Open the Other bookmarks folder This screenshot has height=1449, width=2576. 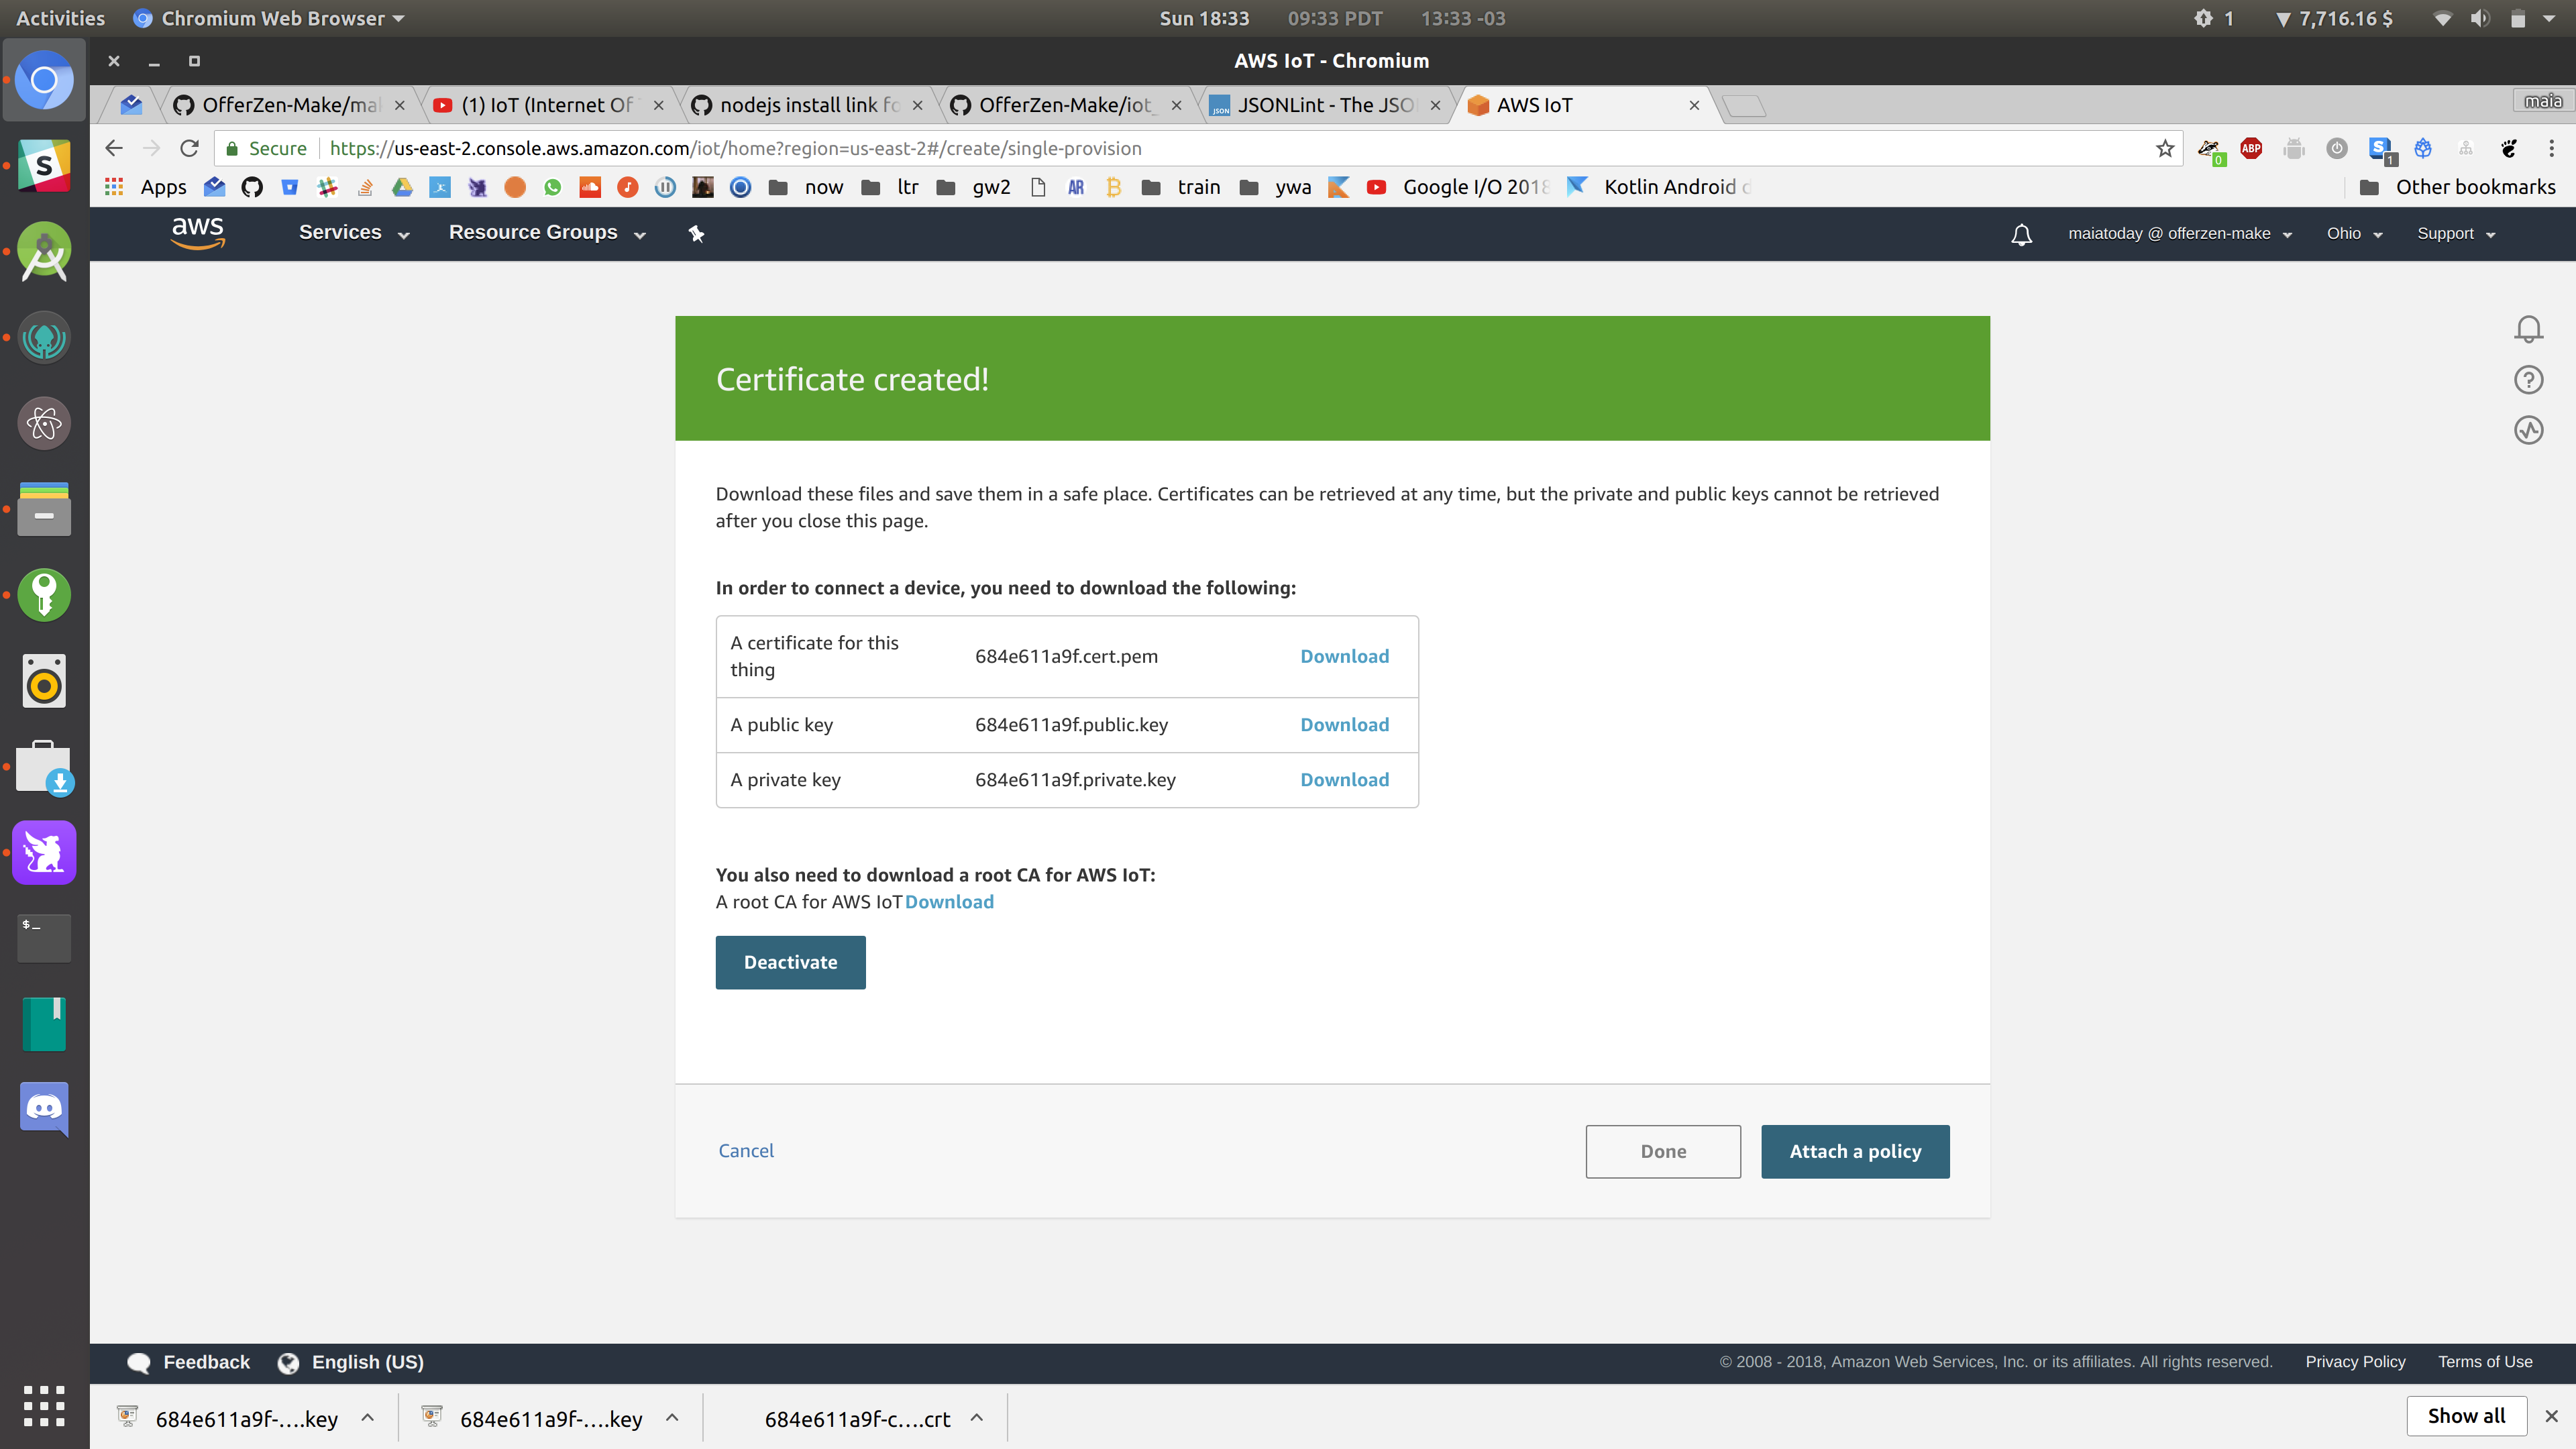(x=2457, y=187)
